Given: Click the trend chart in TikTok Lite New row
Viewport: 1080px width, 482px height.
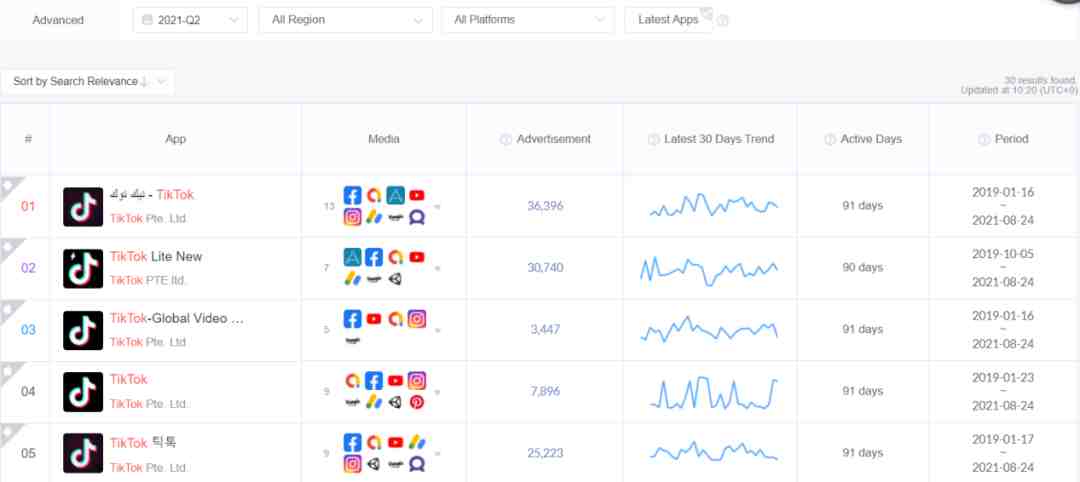Looking at the screenshot, I should (x=709, y=271).
